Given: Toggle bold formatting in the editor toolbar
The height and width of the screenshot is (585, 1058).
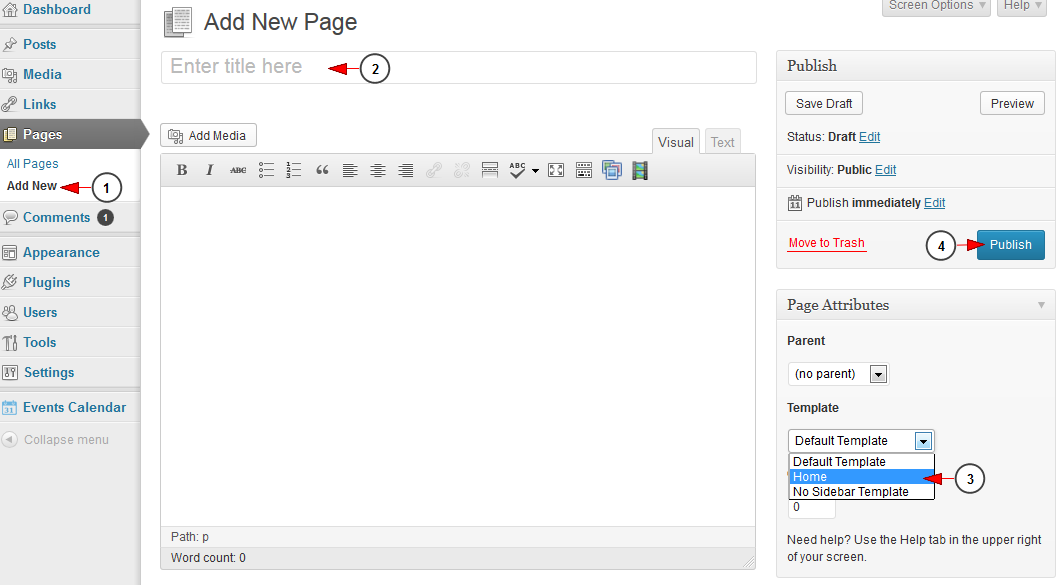Looking at the screenshot, I should click(182, 171).
